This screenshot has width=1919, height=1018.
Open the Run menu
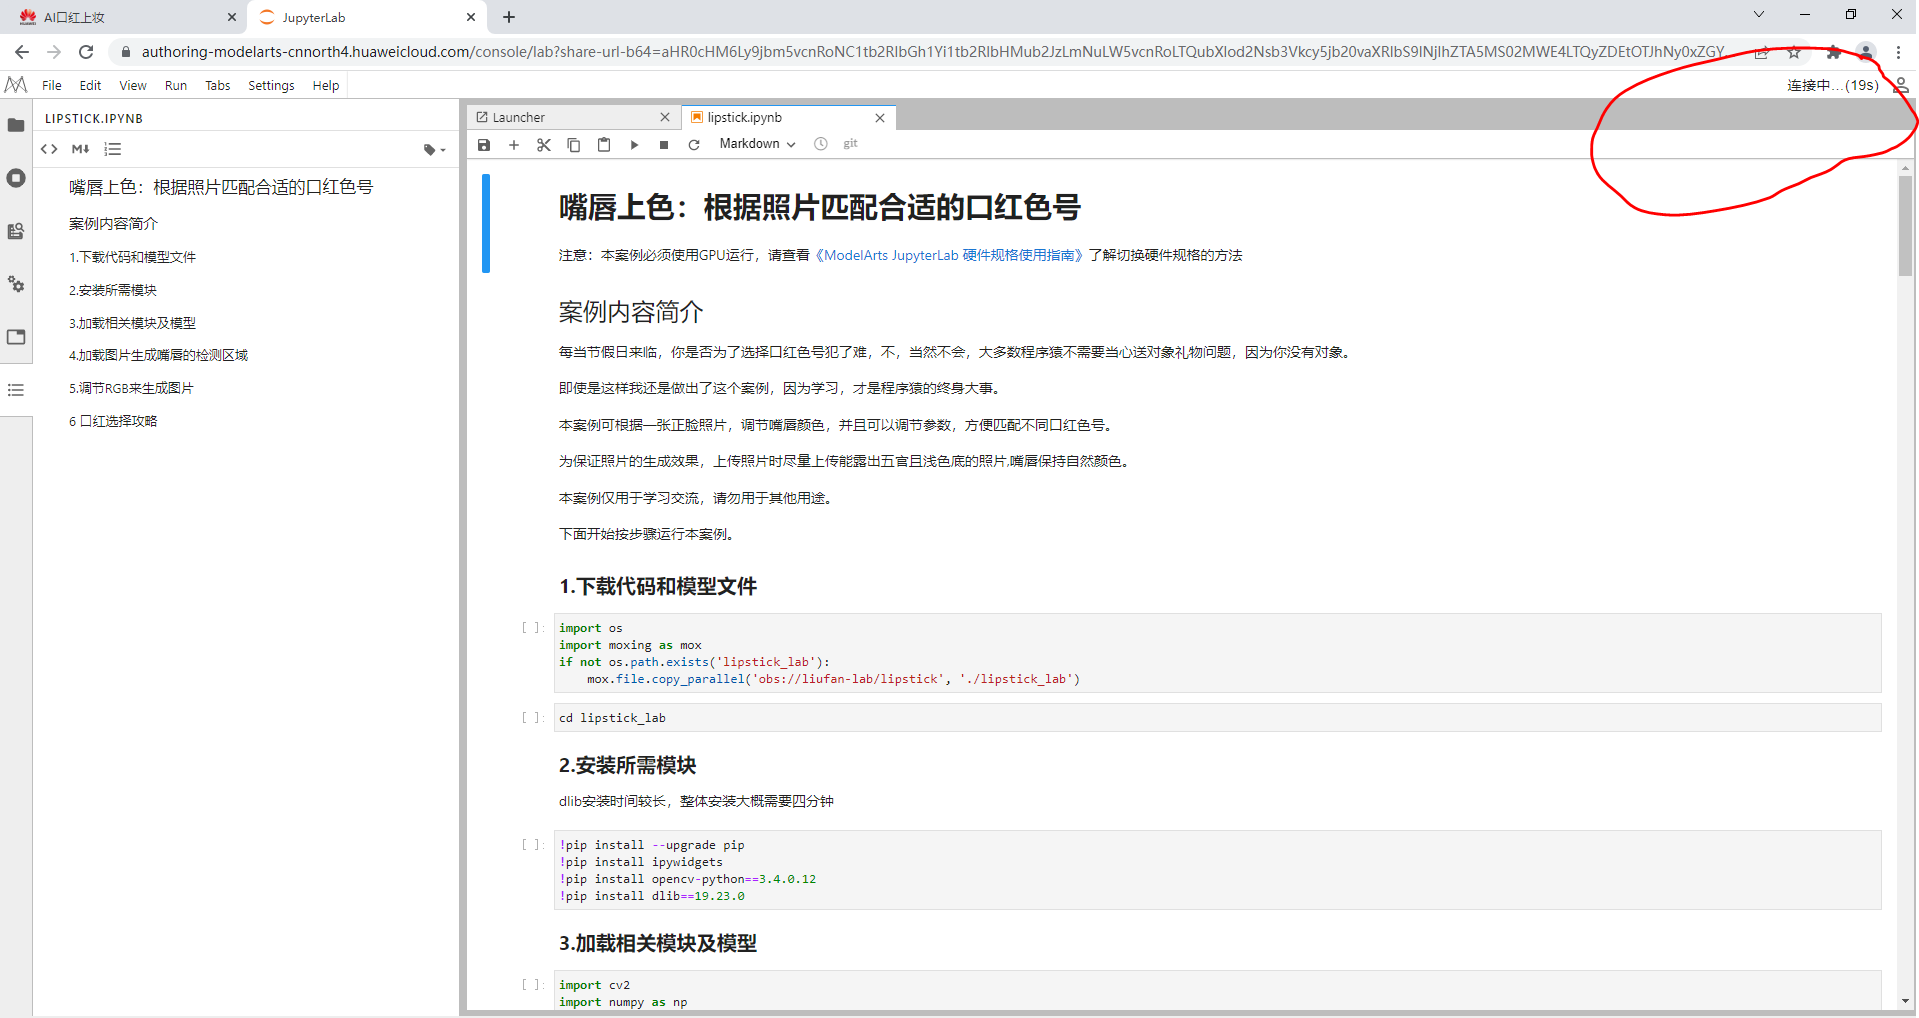pos(176,85)
